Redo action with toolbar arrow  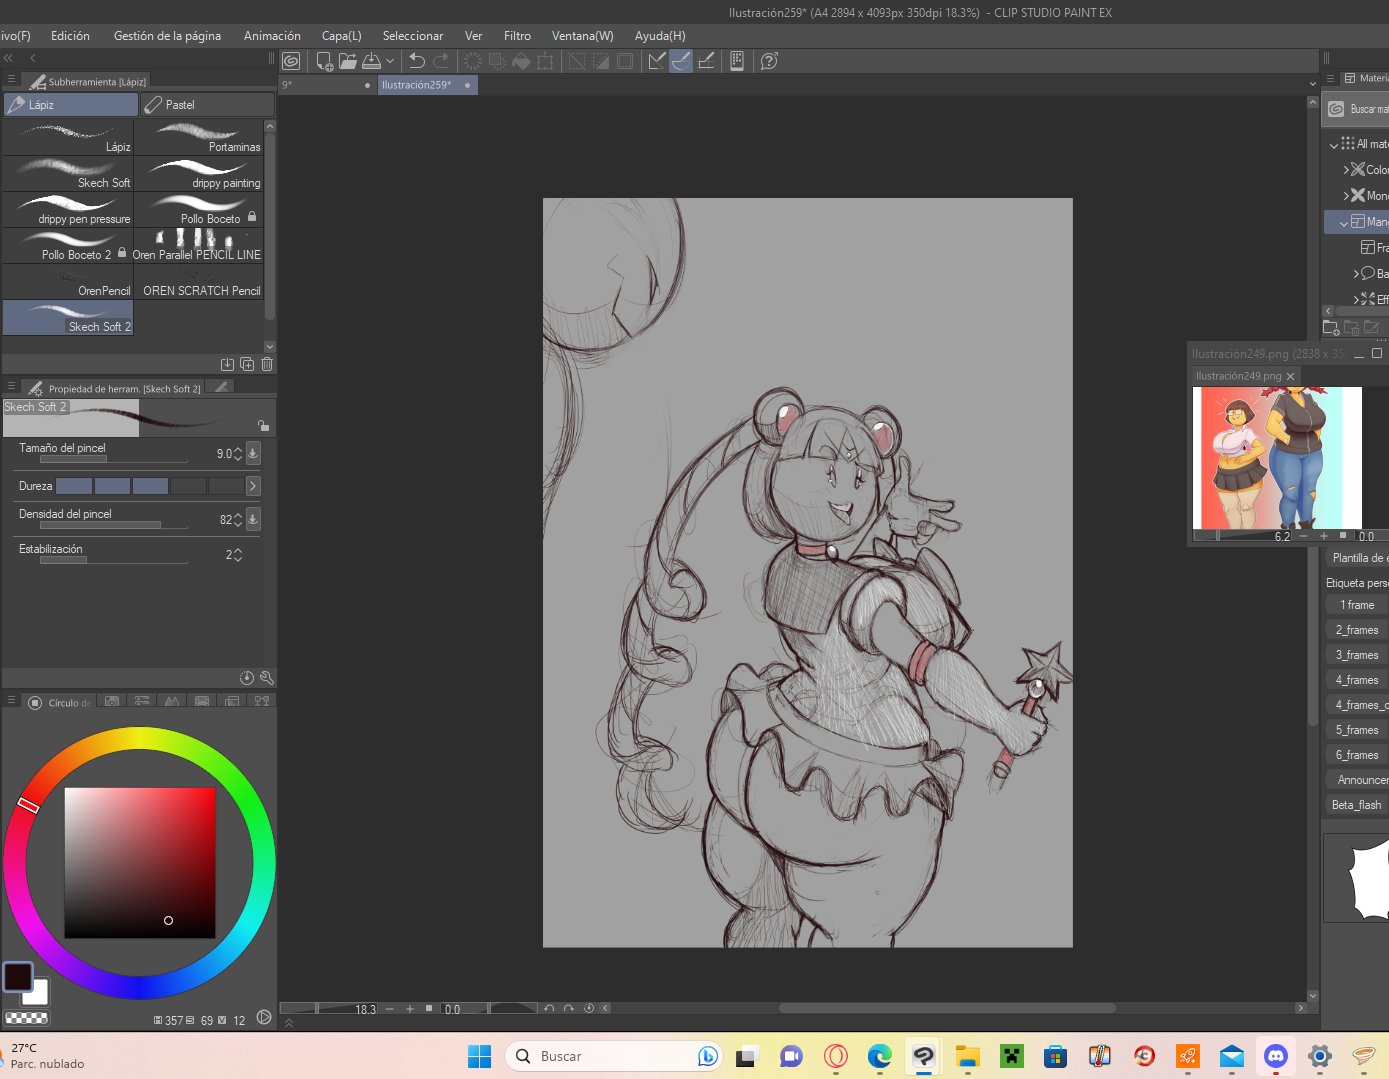click(x=441, y=61)
